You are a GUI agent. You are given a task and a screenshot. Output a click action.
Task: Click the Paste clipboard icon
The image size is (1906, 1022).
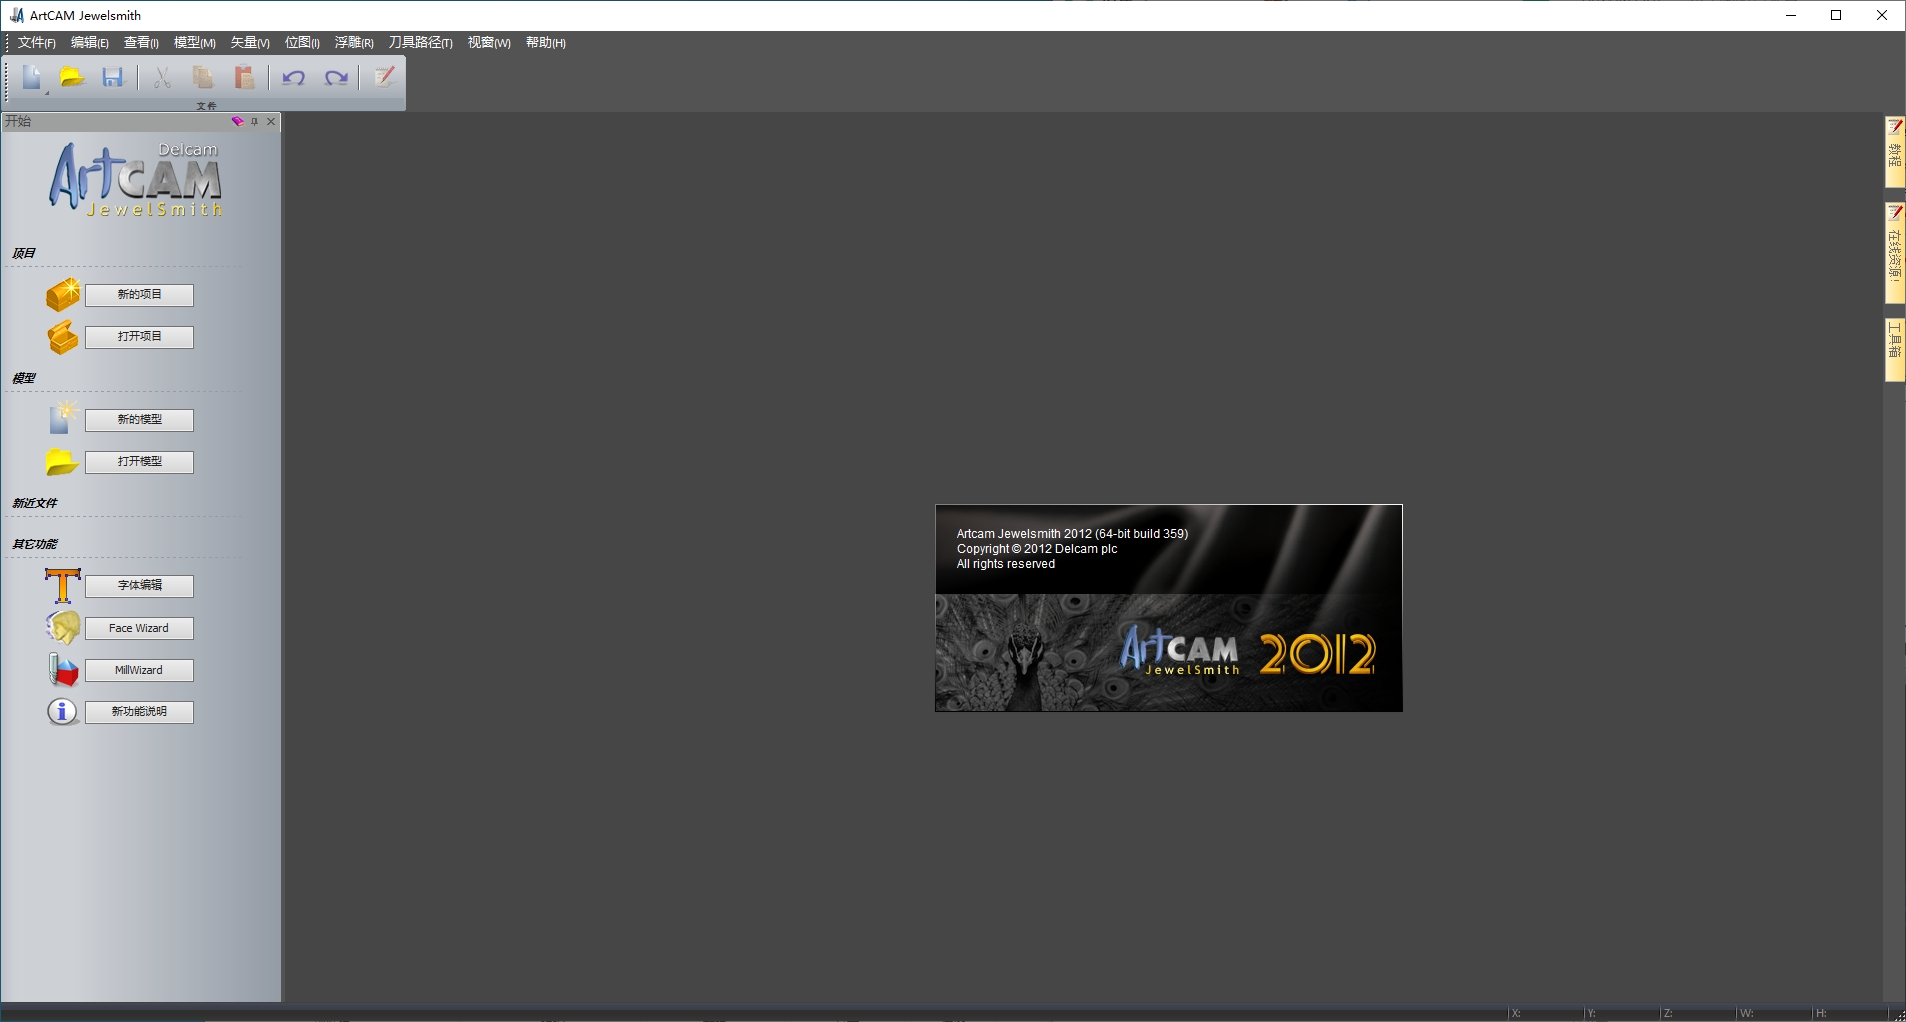pos(244,78)
